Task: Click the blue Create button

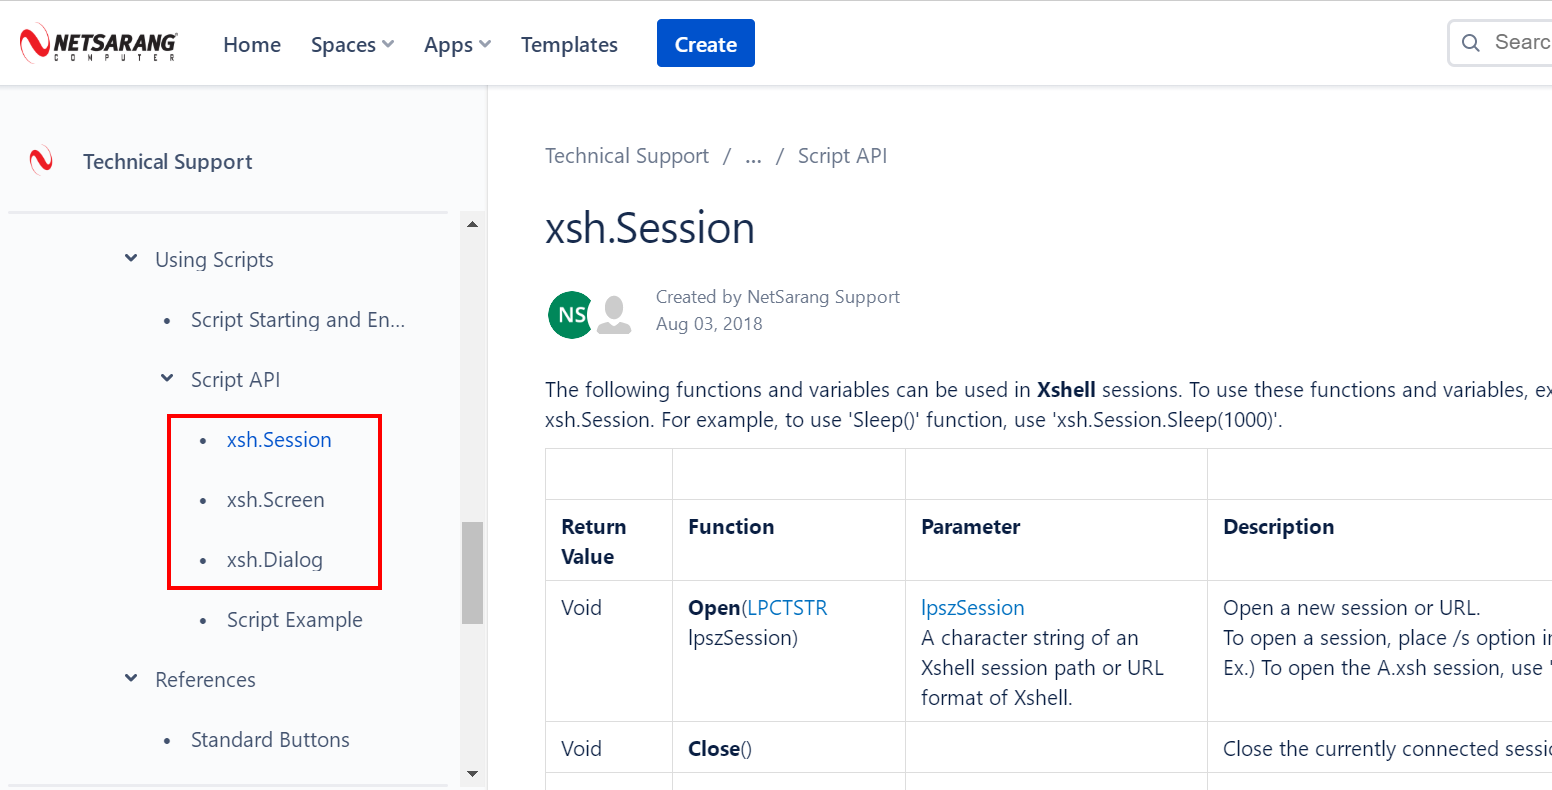Action: 706,43
